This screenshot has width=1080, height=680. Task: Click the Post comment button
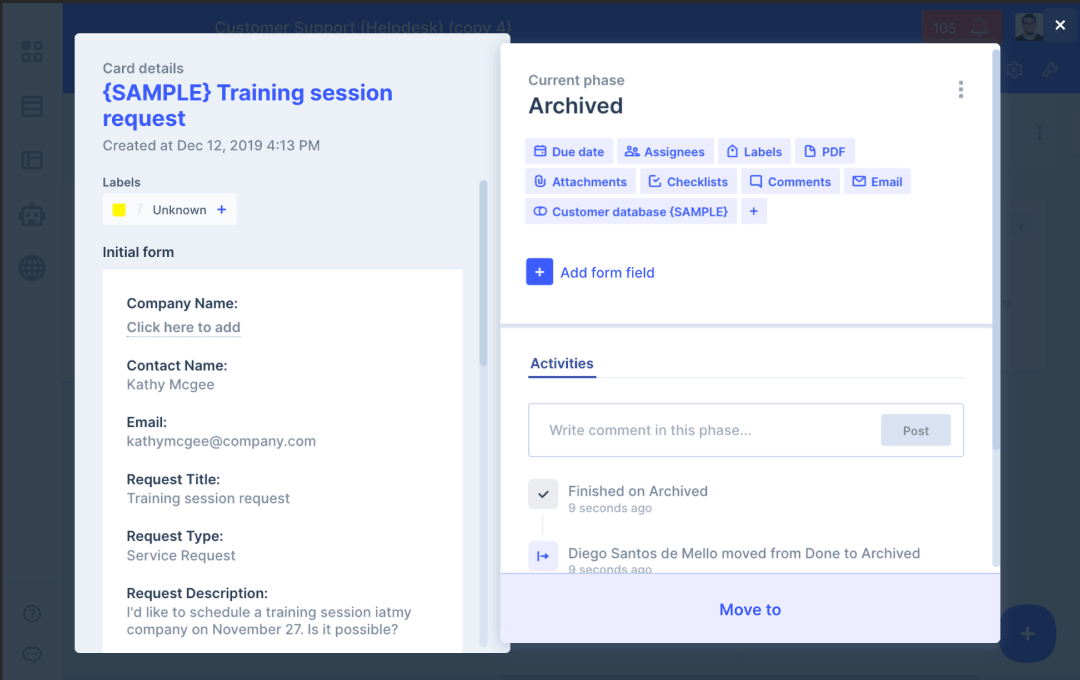915,431
